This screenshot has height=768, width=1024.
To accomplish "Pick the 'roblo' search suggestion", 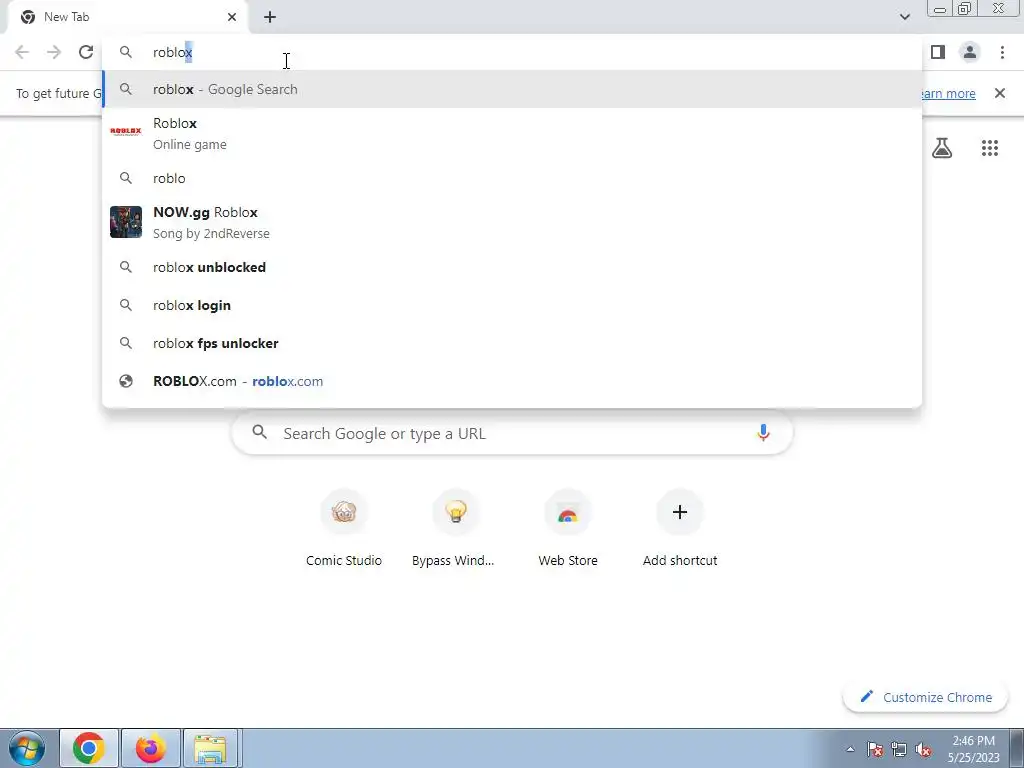I will 512,178.
